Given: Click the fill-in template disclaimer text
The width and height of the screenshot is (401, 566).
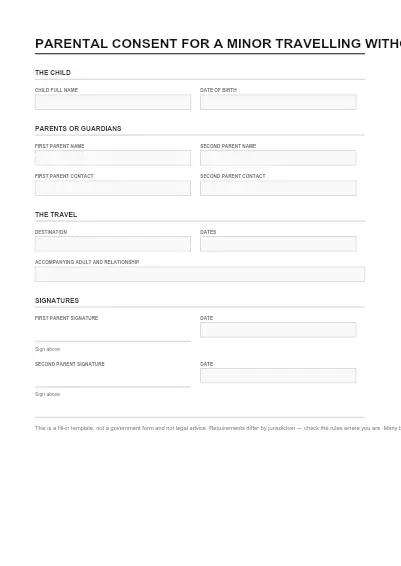Looking at the screenshot, I should tap(218, 428).
